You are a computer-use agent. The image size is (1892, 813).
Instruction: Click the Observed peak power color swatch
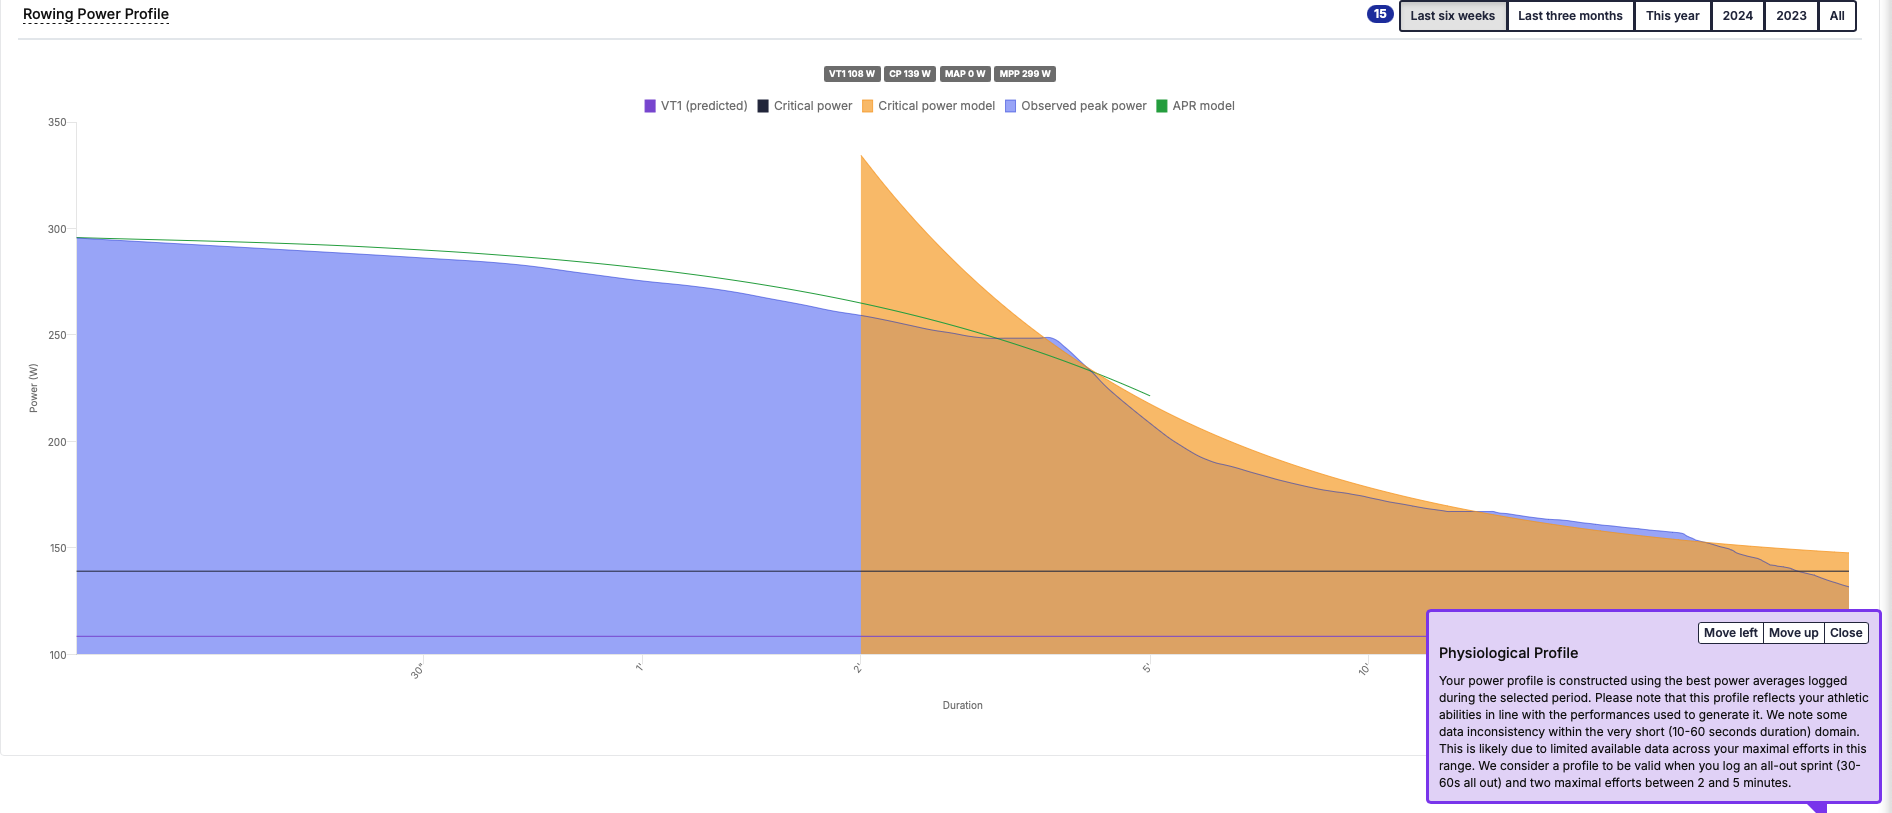tap(1011, 106)
